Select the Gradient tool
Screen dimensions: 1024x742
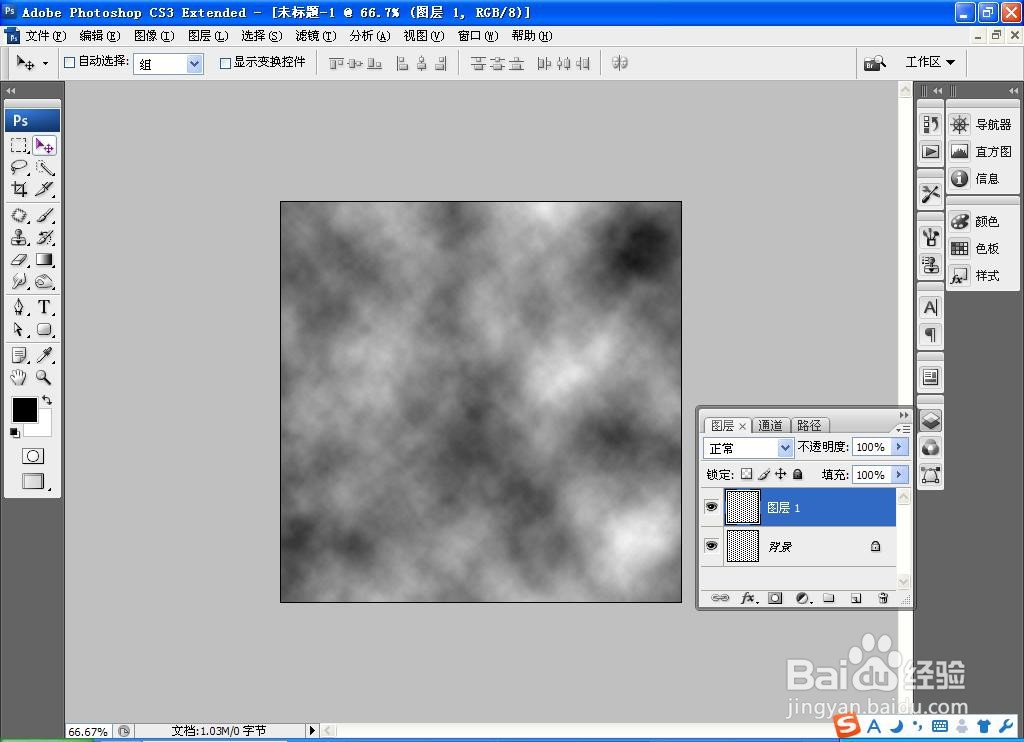(x=44, y=260)
